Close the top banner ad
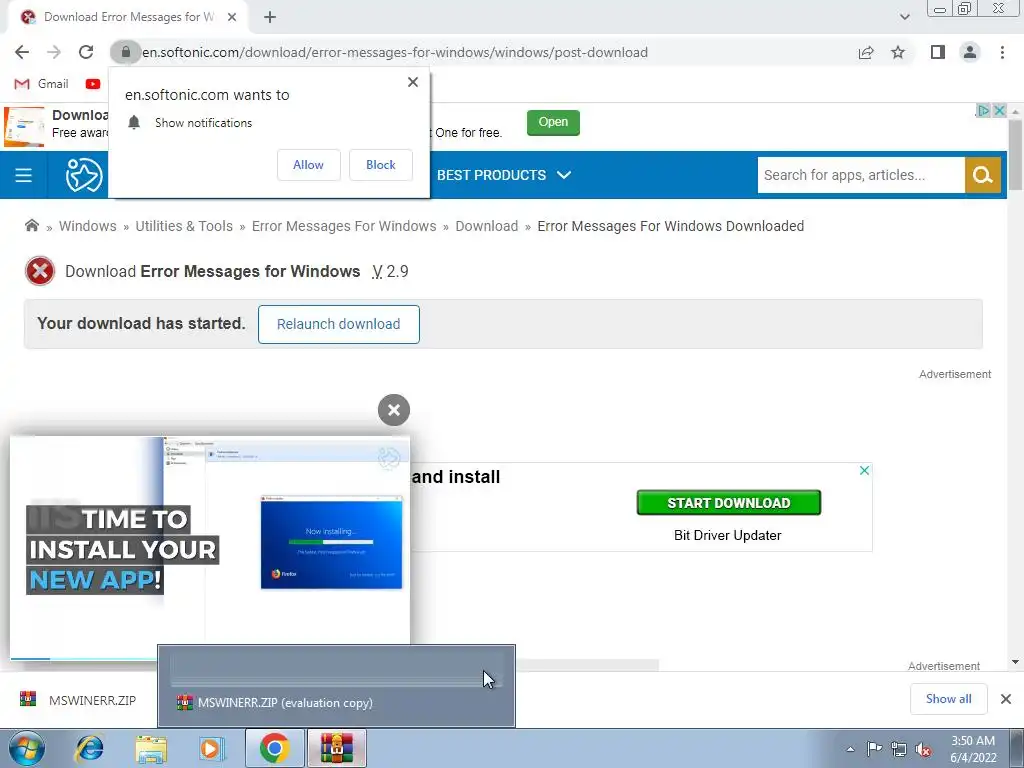Image resolution: width=1024 pixels, height=768 pixels. 999,110
